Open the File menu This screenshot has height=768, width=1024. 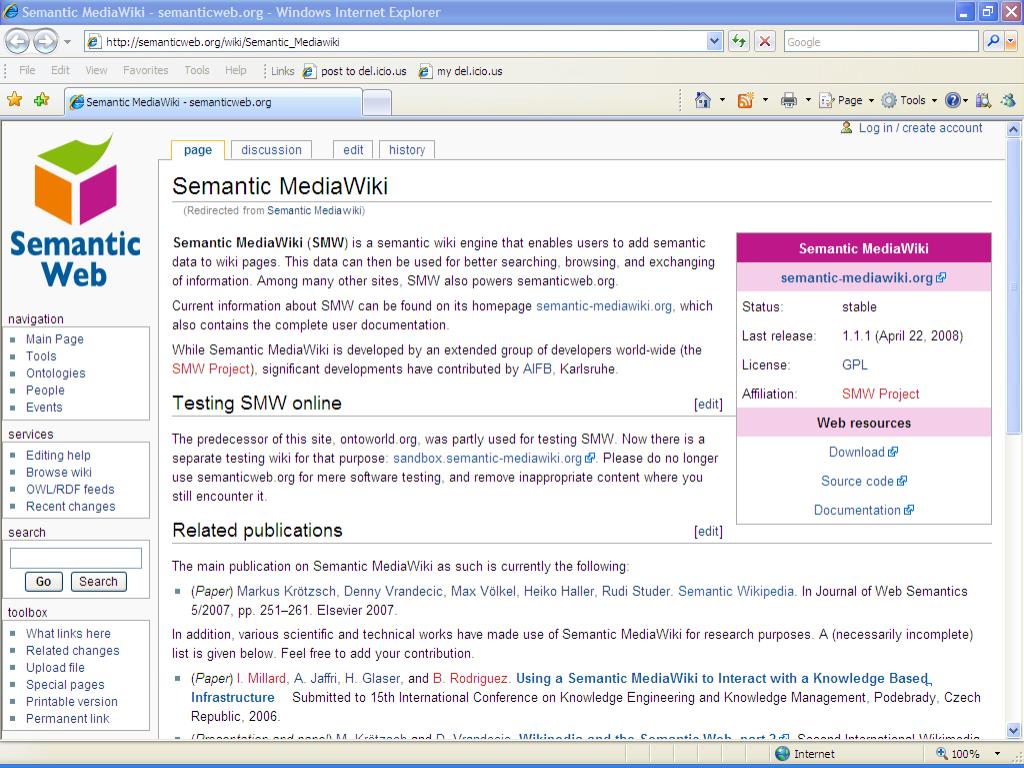[27, 70]
